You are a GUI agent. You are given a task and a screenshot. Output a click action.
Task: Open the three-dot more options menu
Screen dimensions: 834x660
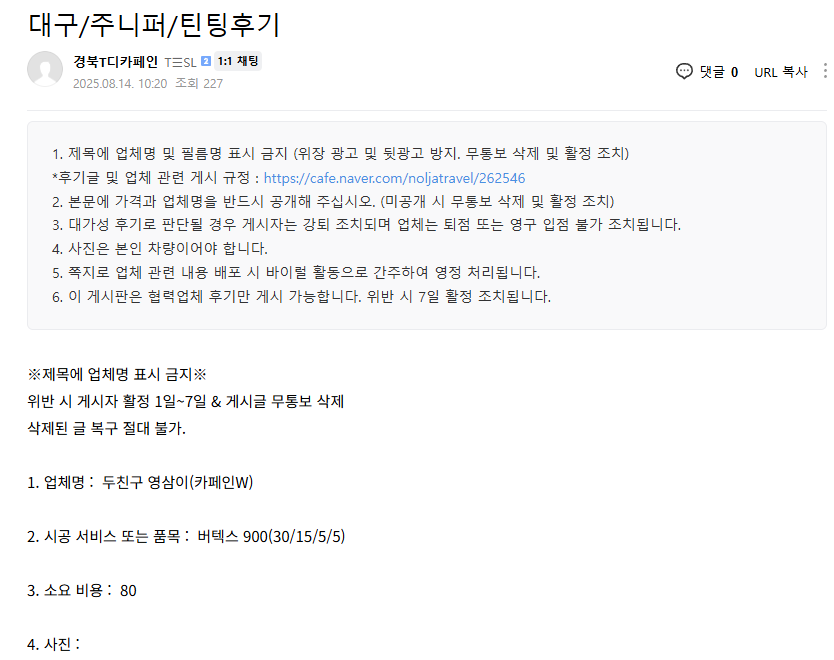click(x=824, y=71)
